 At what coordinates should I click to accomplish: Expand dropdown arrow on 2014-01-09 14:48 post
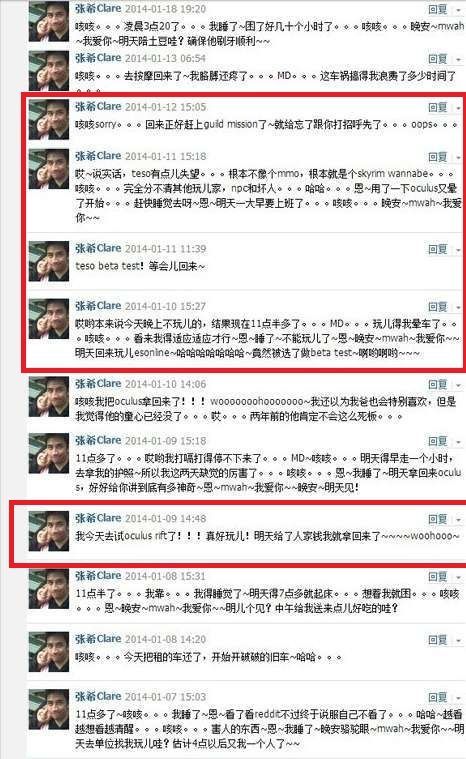pyautogui.click(x=458, y=520)
